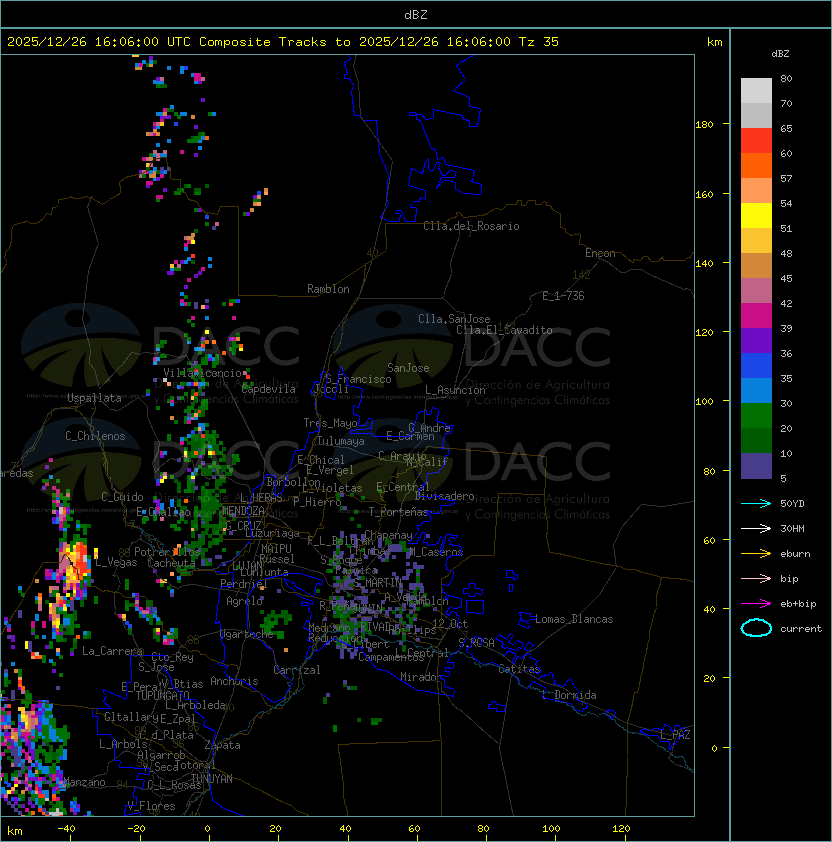Select the slate swatch between 10 and 5

[756, 466]
